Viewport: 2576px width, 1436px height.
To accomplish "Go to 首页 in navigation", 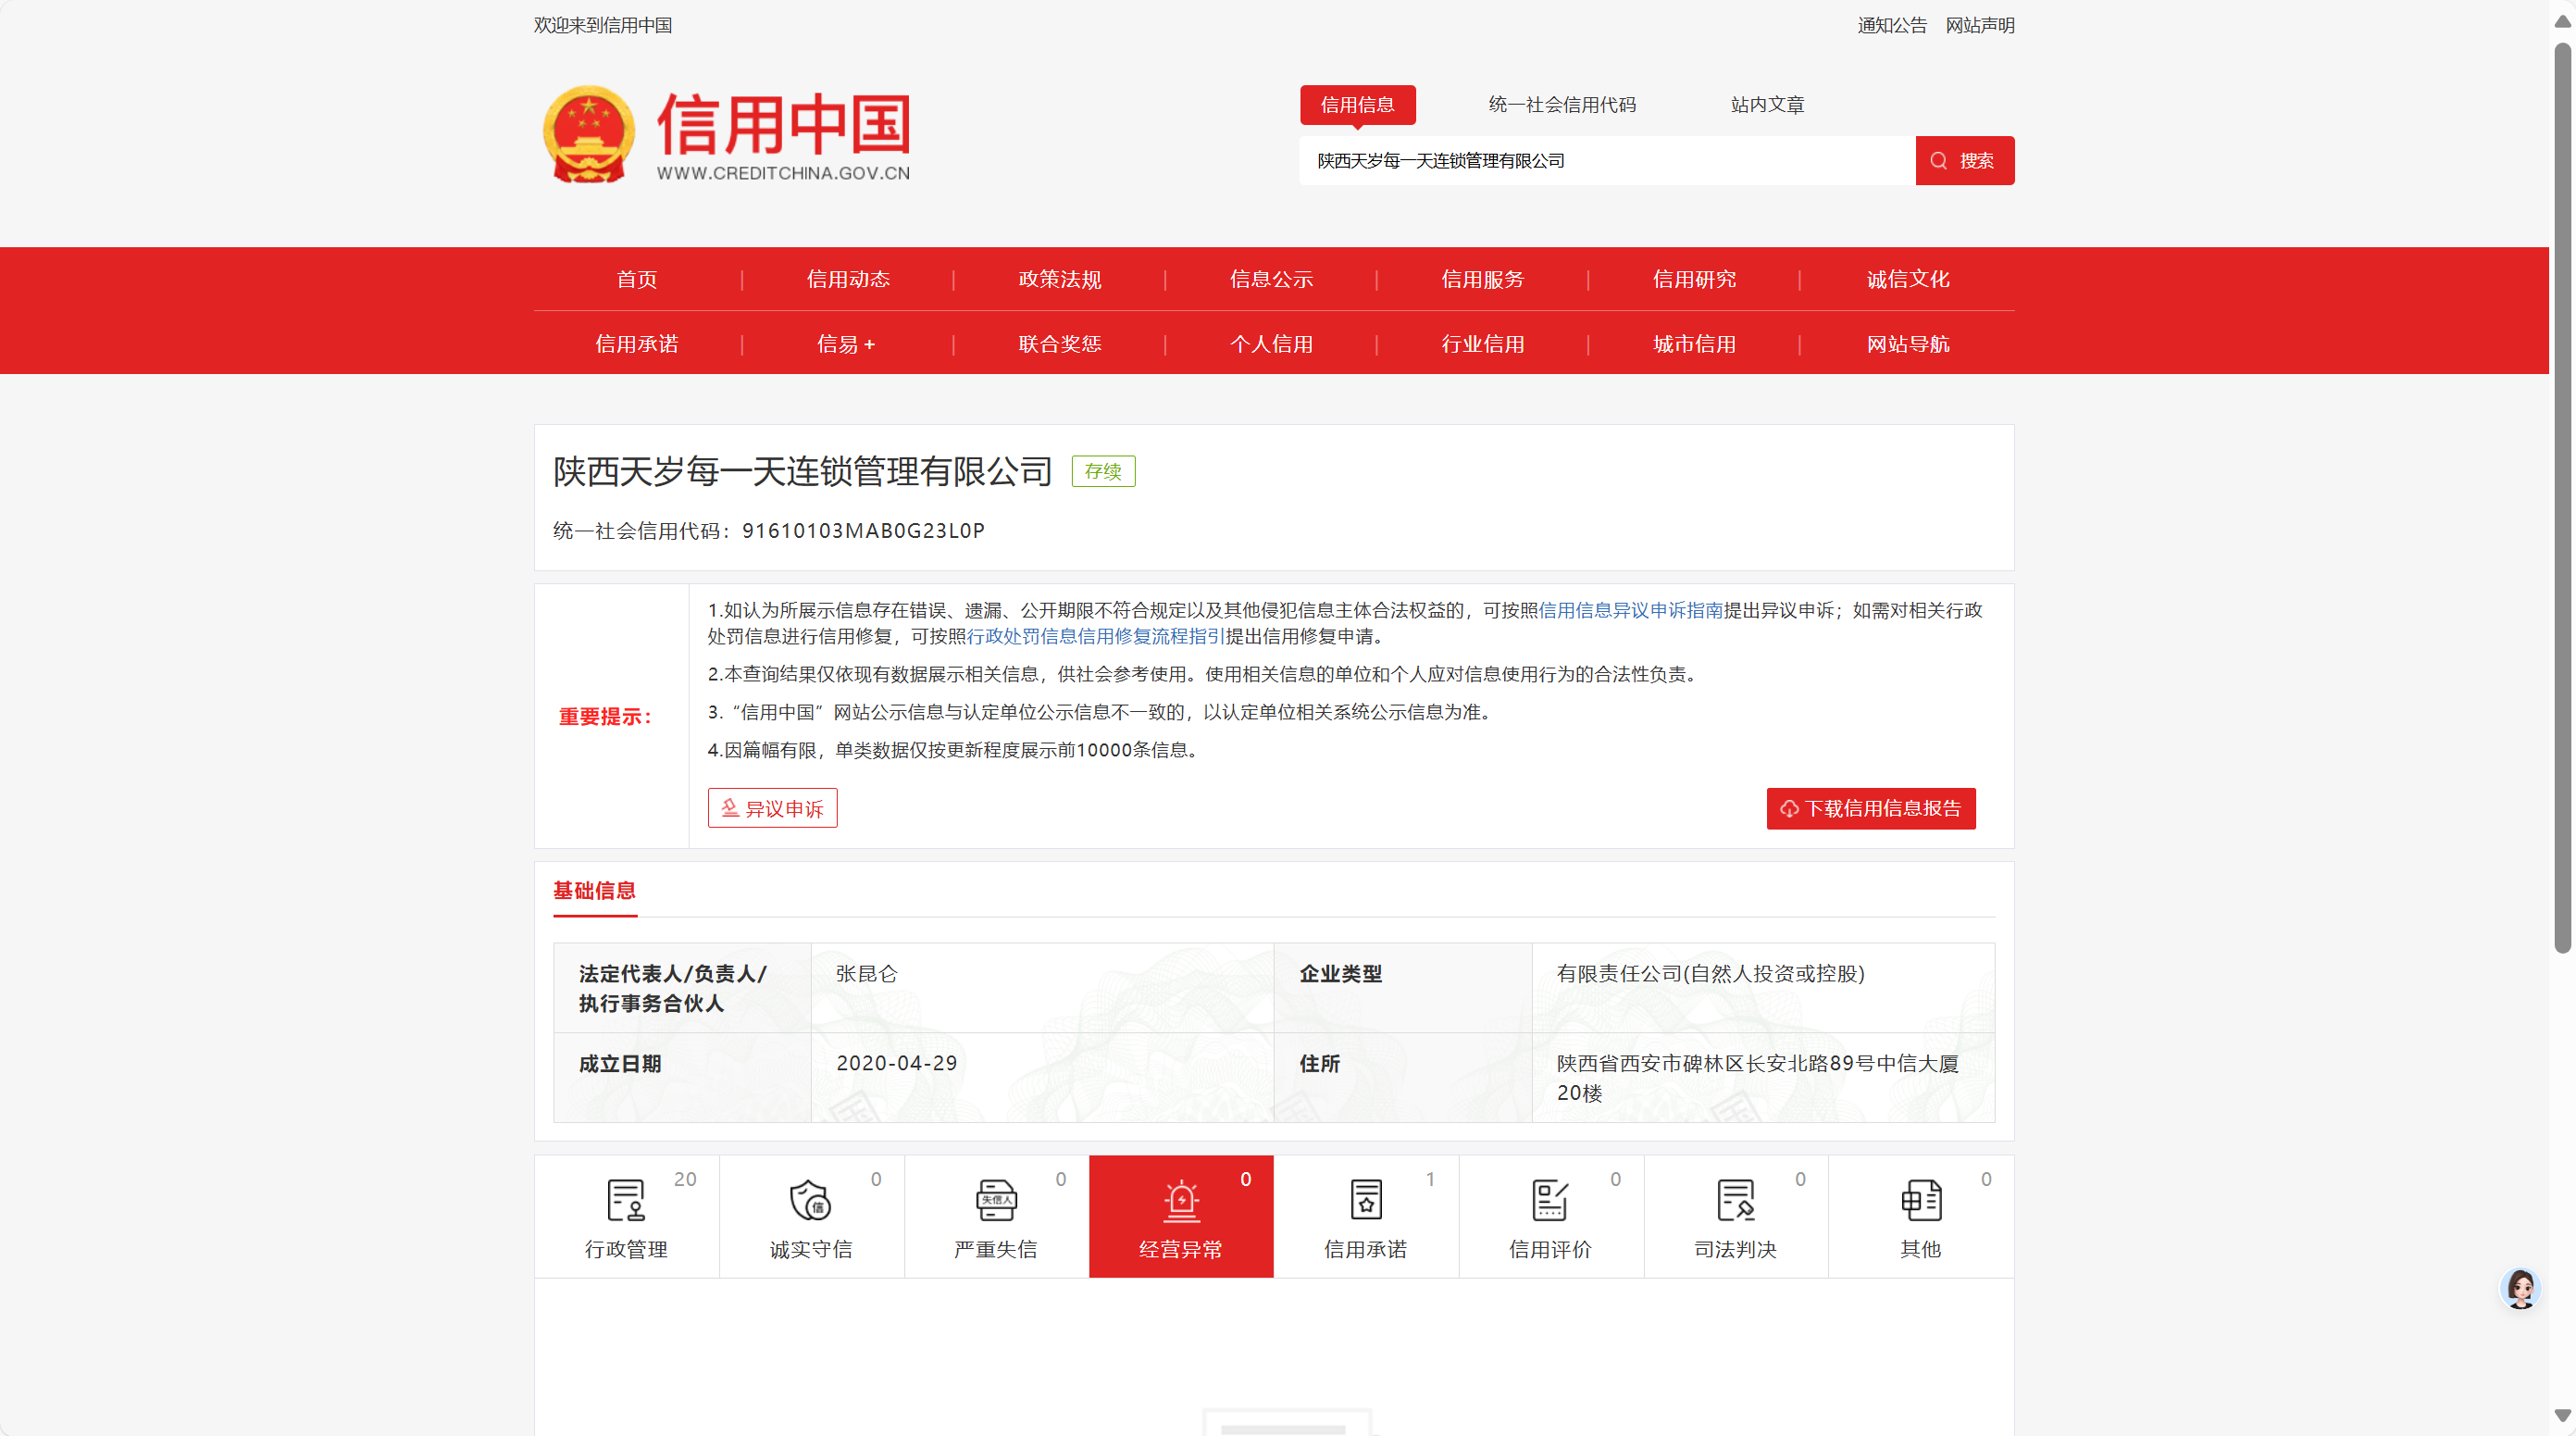I will point(637,279).
